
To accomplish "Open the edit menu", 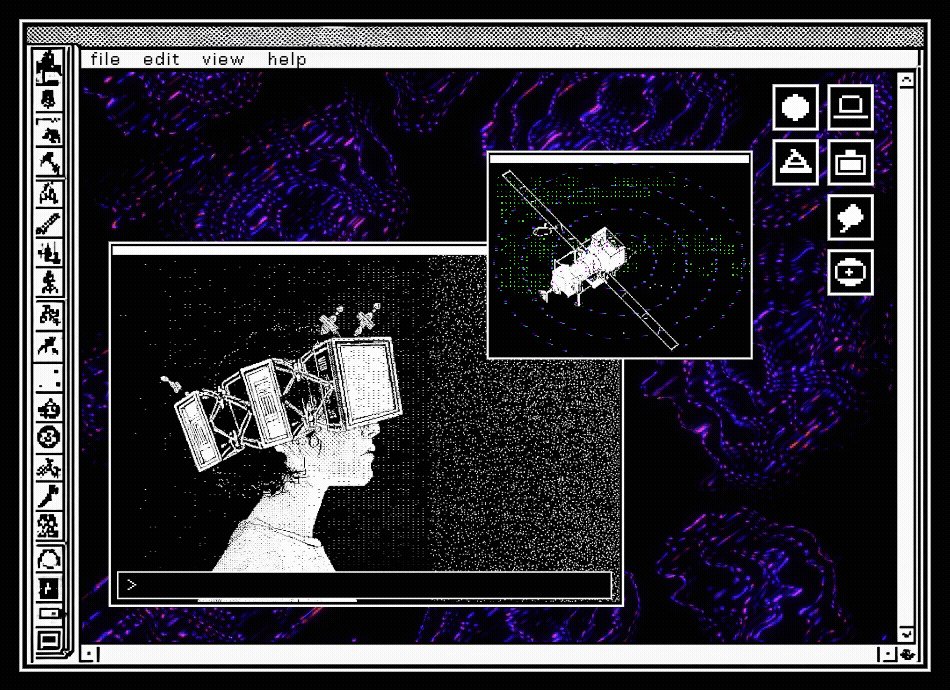I will point(161,59).
